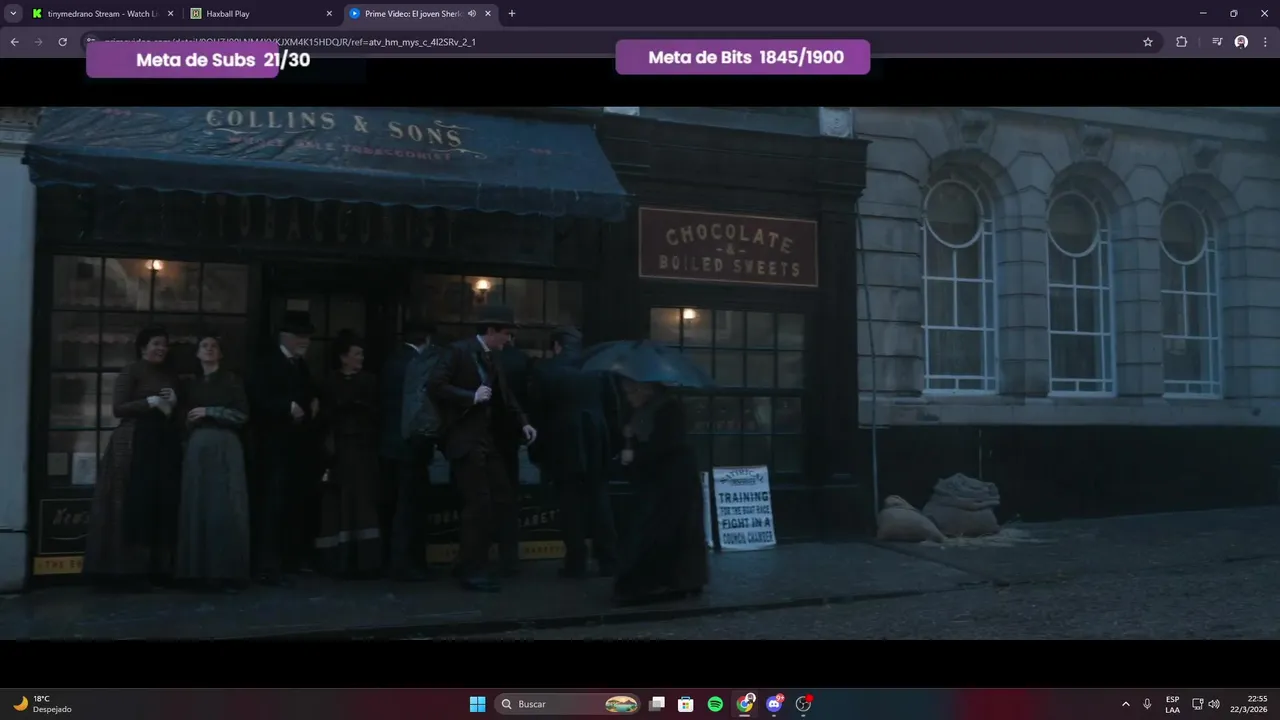Switch to the tinymedrano Stream tab
The width and height of the screenshot is (1280, 720).
coord(100,14)
